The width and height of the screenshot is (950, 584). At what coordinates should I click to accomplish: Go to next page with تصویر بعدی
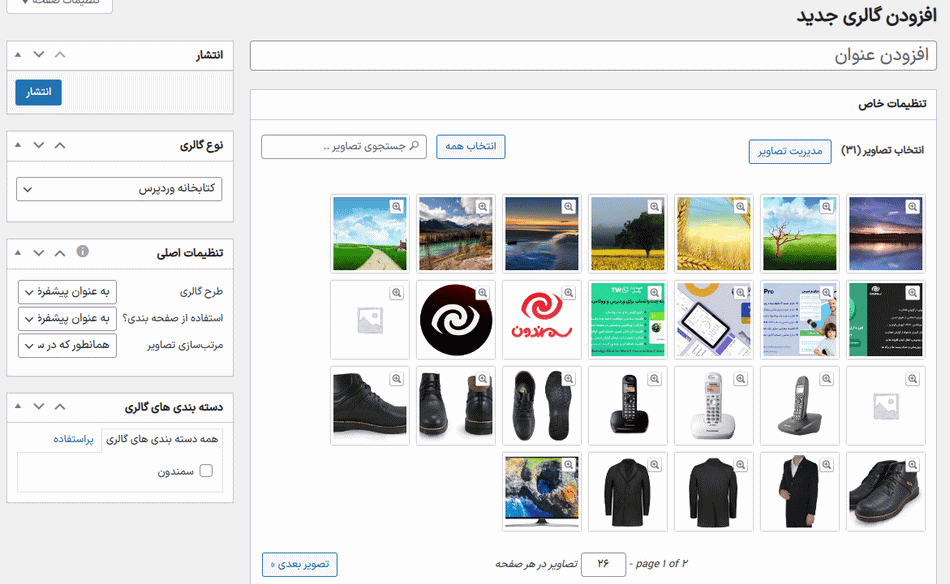tap(300, 565)
